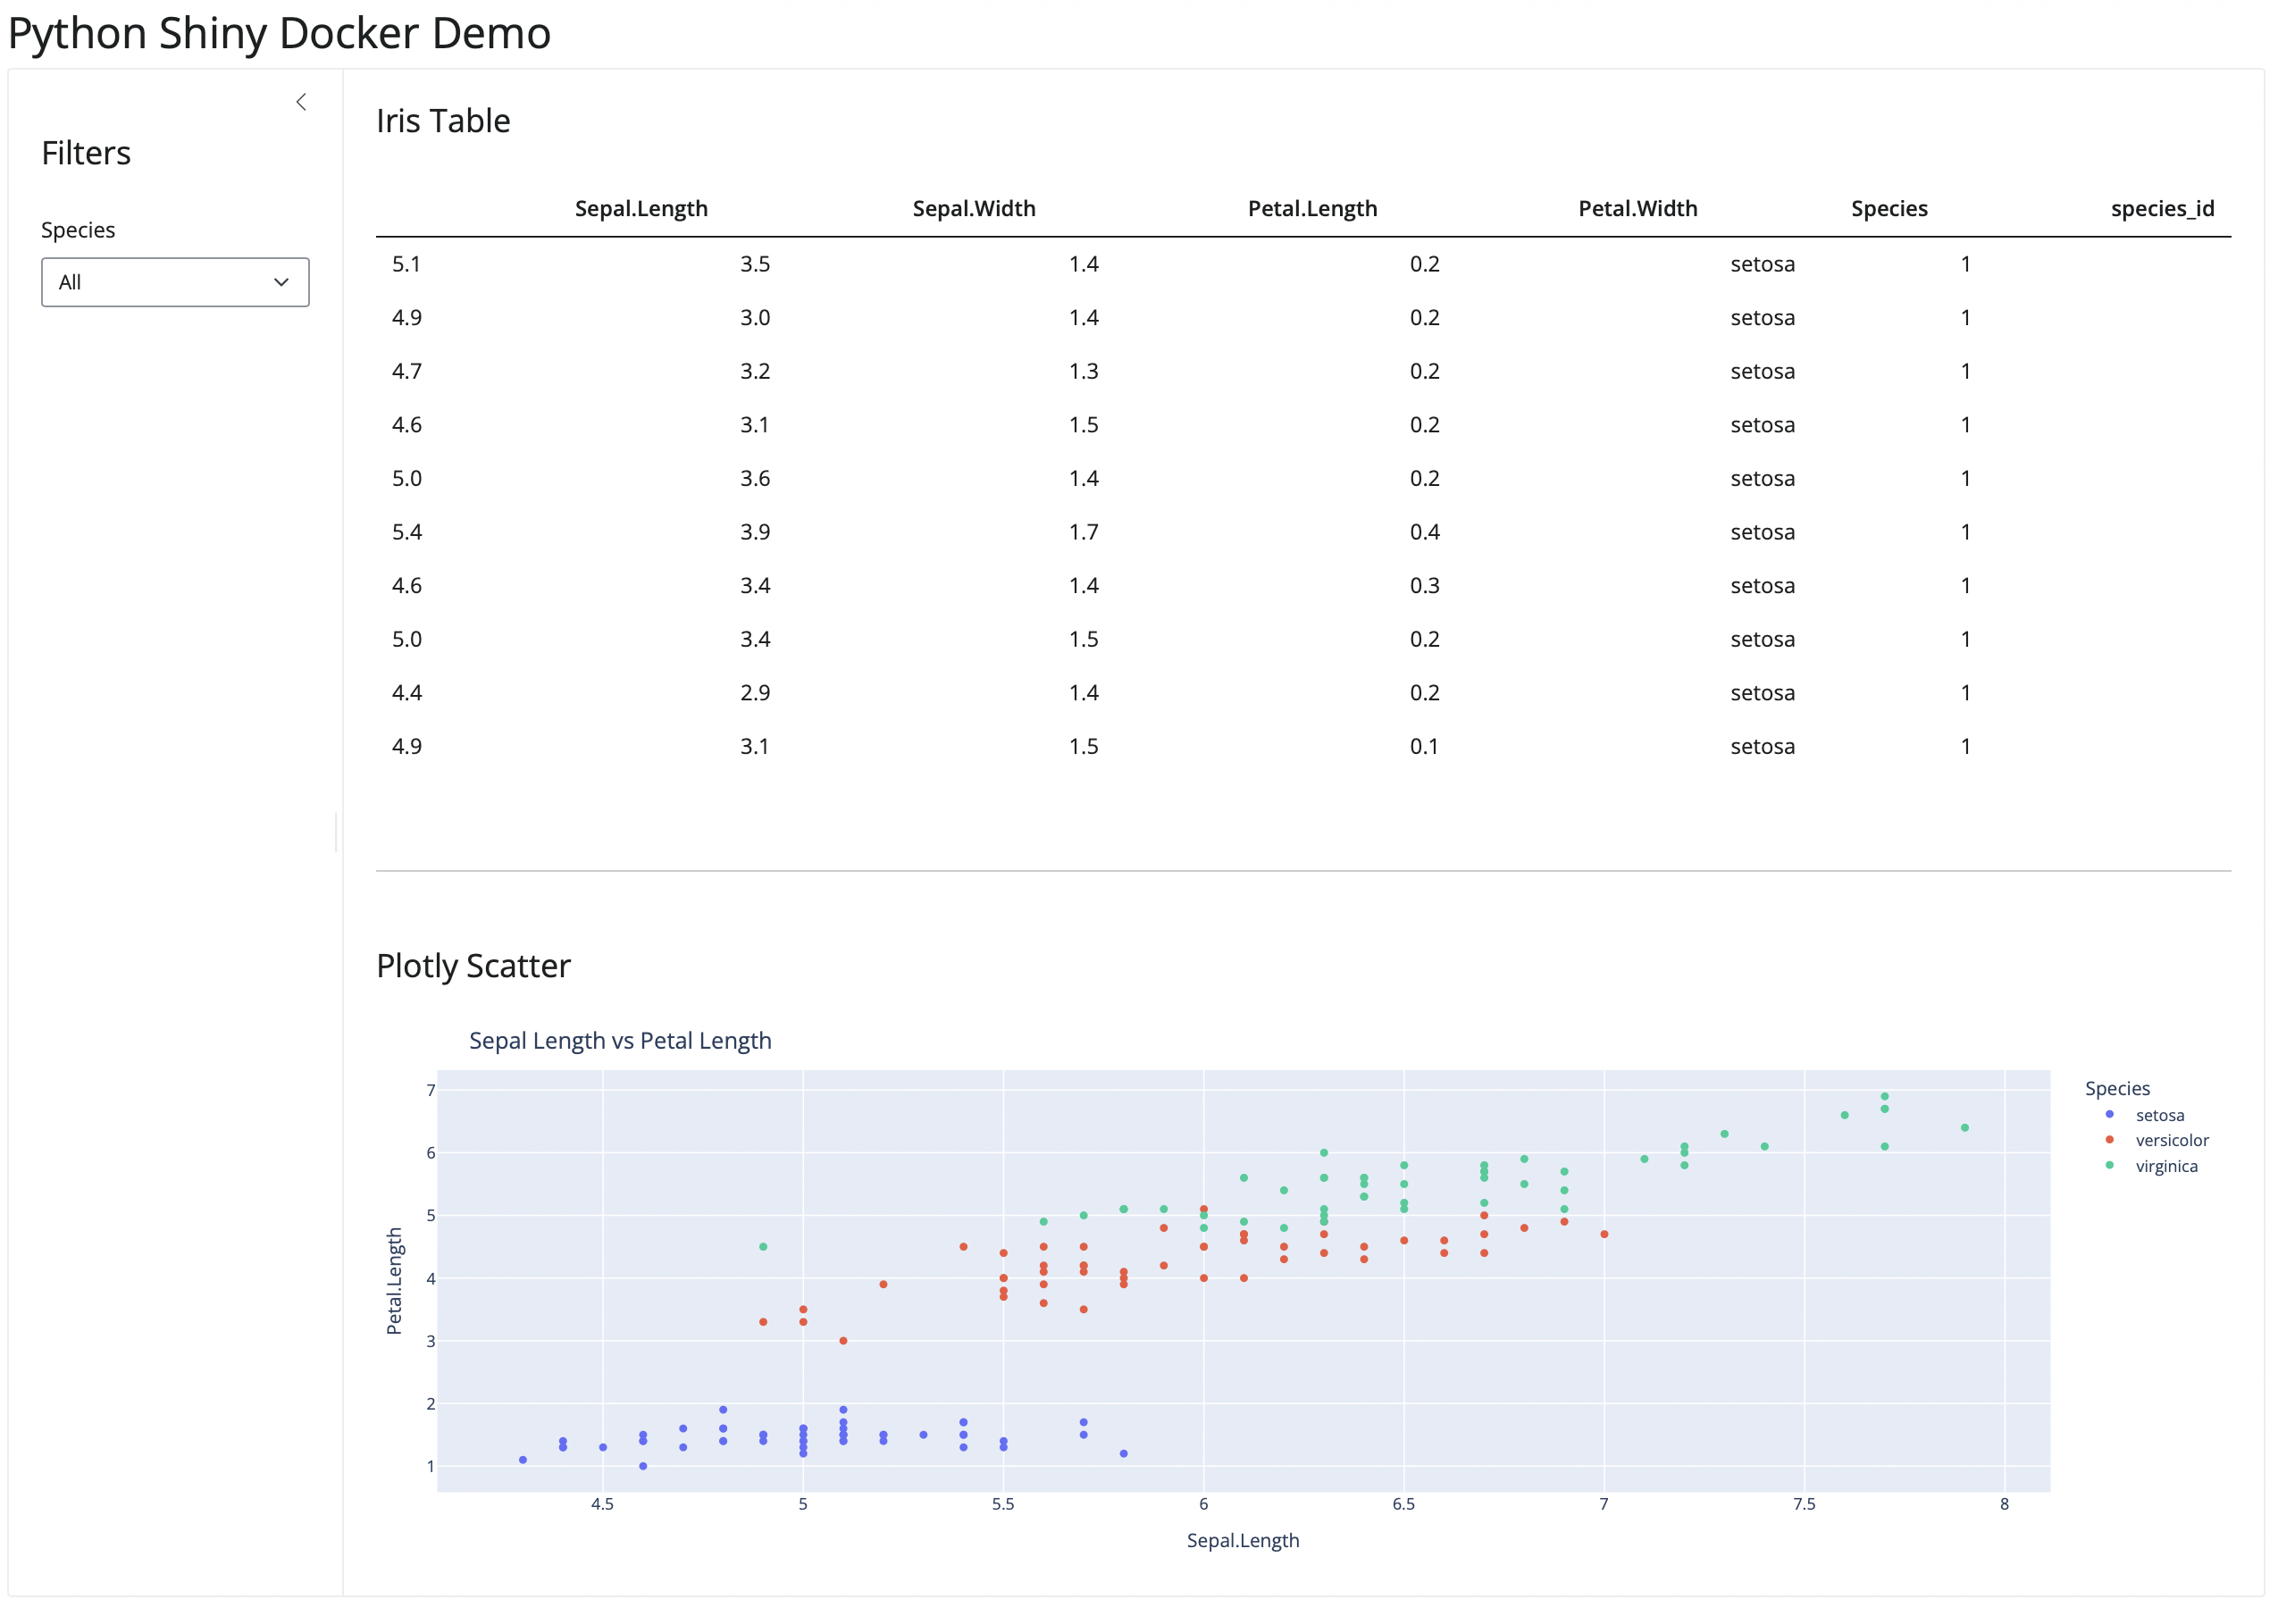Toggle the virginica trace label in the legend
Image resolution: width=2278 pixels, height=1624 pixels.
2166,1166
